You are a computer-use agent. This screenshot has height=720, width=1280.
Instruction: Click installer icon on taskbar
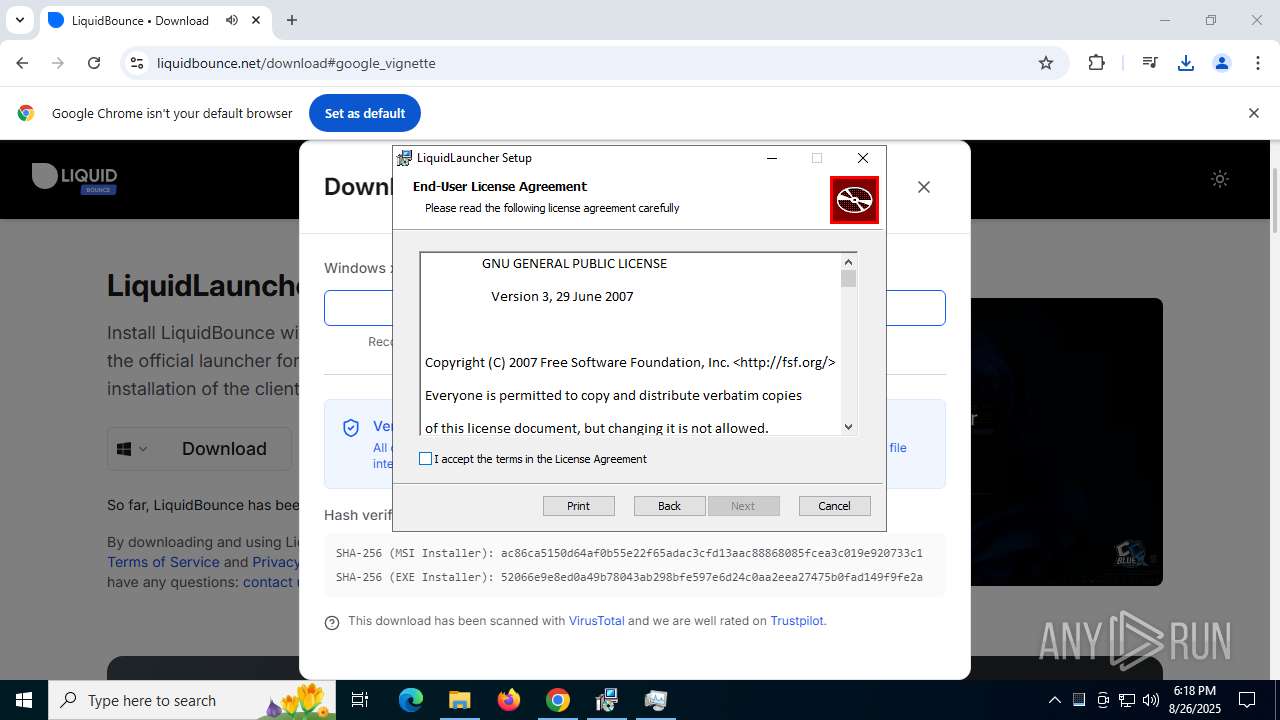coord(607,700)
